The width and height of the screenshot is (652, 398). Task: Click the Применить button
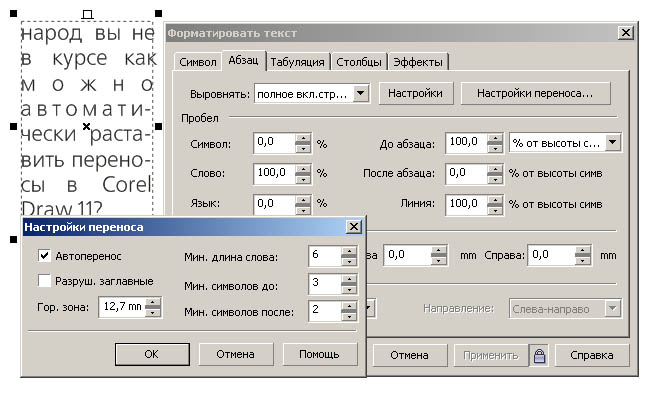(x=491, y=355)
